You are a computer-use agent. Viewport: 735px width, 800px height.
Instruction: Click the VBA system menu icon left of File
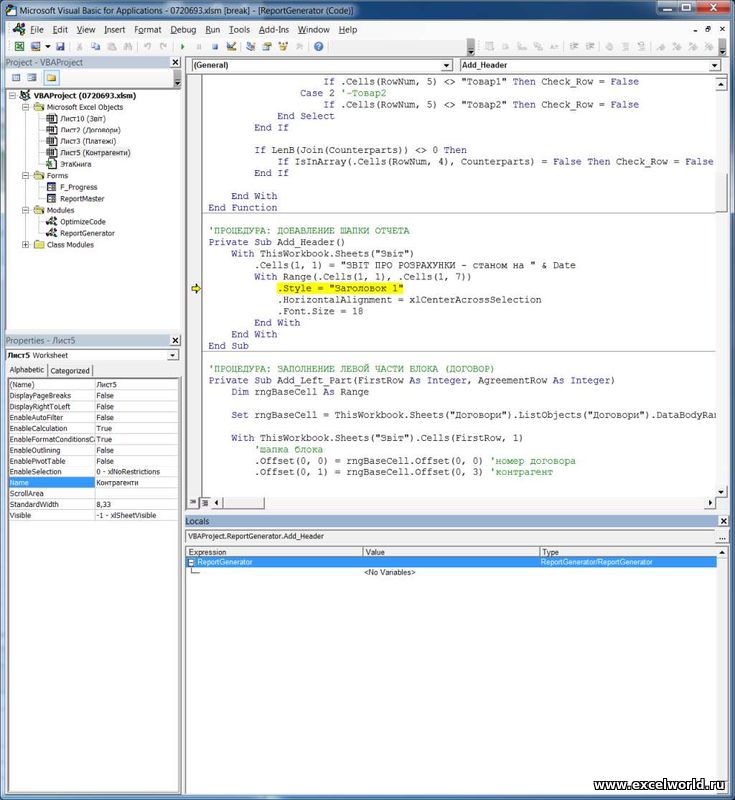point(19,29)
